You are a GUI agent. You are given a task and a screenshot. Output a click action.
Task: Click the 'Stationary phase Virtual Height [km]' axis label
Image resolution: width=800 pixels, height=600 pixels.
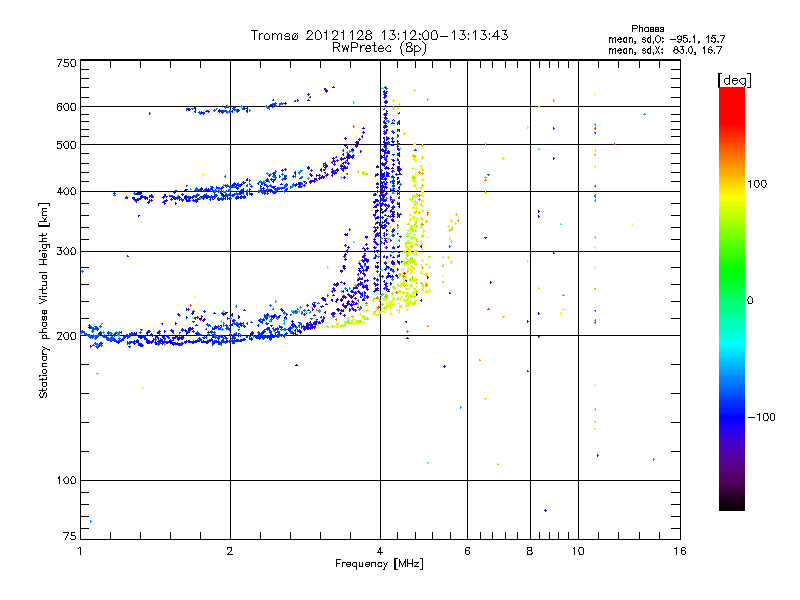(x=44, y=301)
